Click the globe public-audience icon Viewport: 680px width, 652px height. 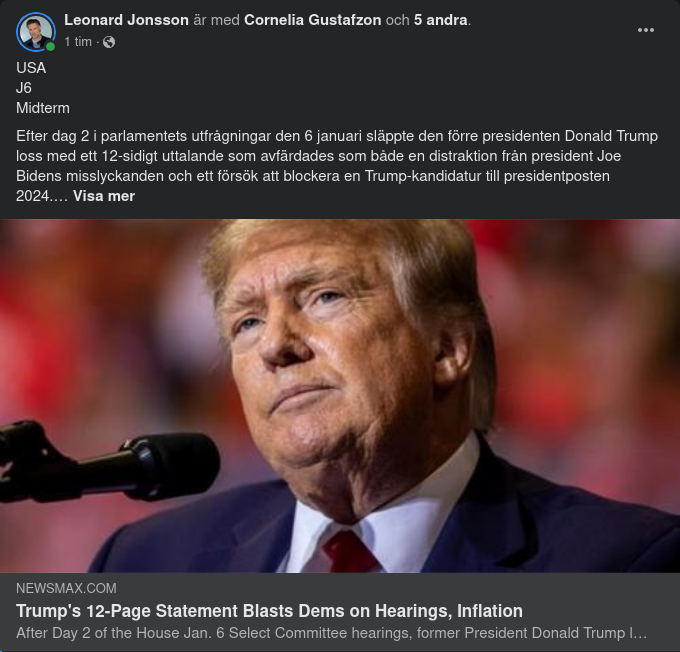click(x=109, y=42)
